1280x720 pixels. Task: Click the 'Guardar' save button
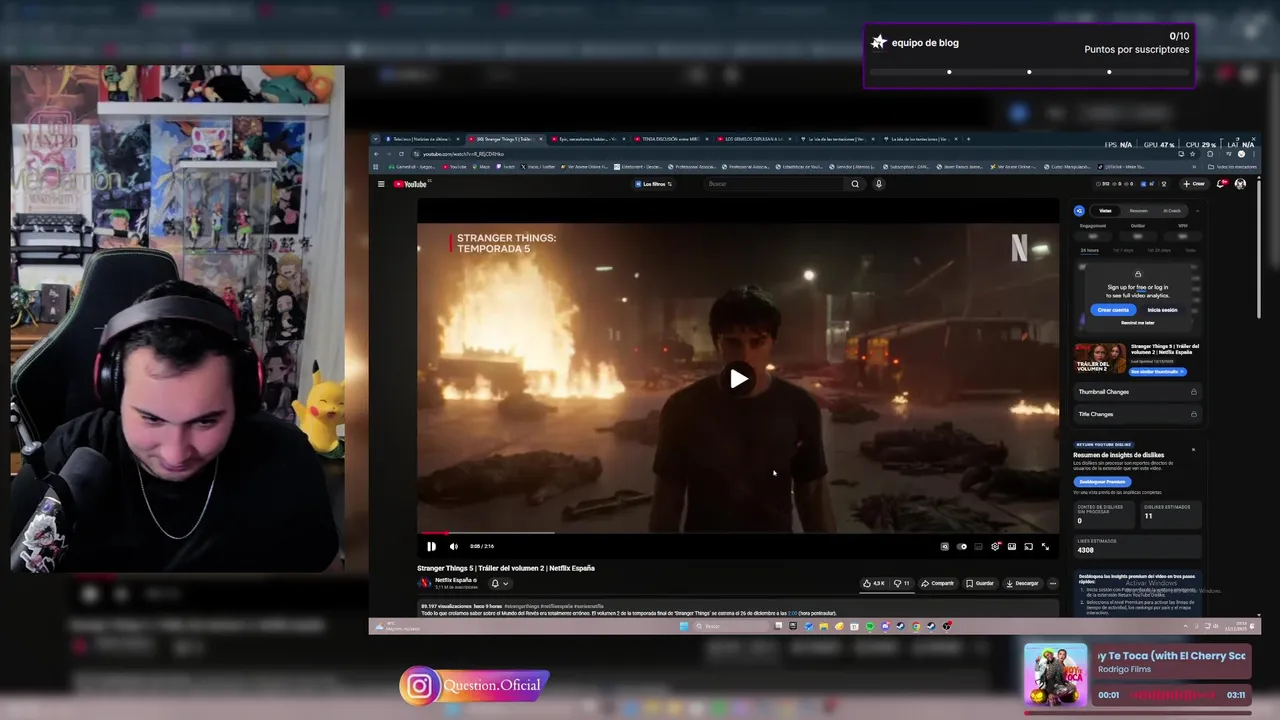click(x=980, y=583)
